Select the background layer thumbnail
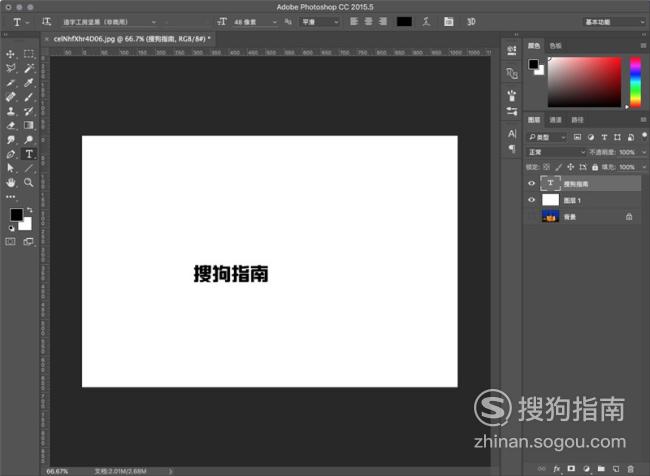 (x=551, y=216)
